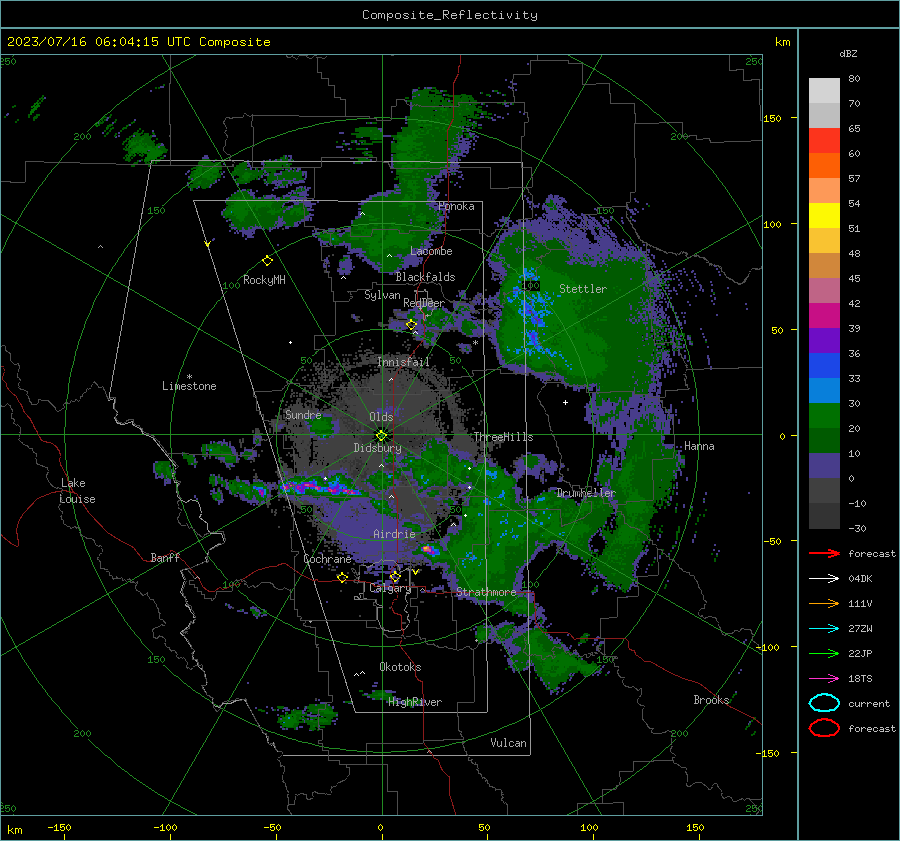The image size is (900, 841).
Task: Select the magenta 42 dBZ color swatch
Action: pyautogui.click(x=824, y=315)
